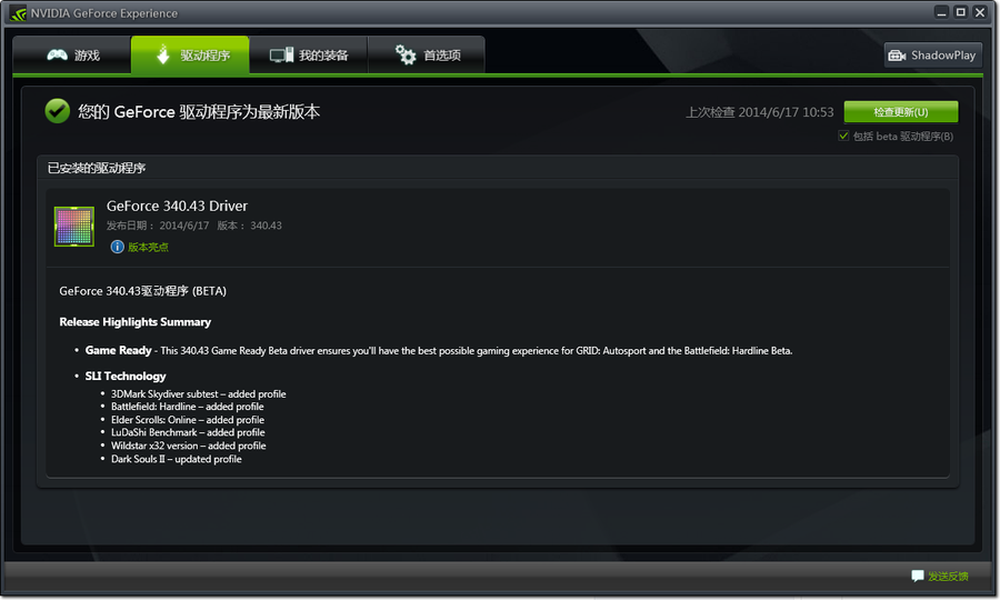Switch to the 游戏 tab

pos(72,55)
